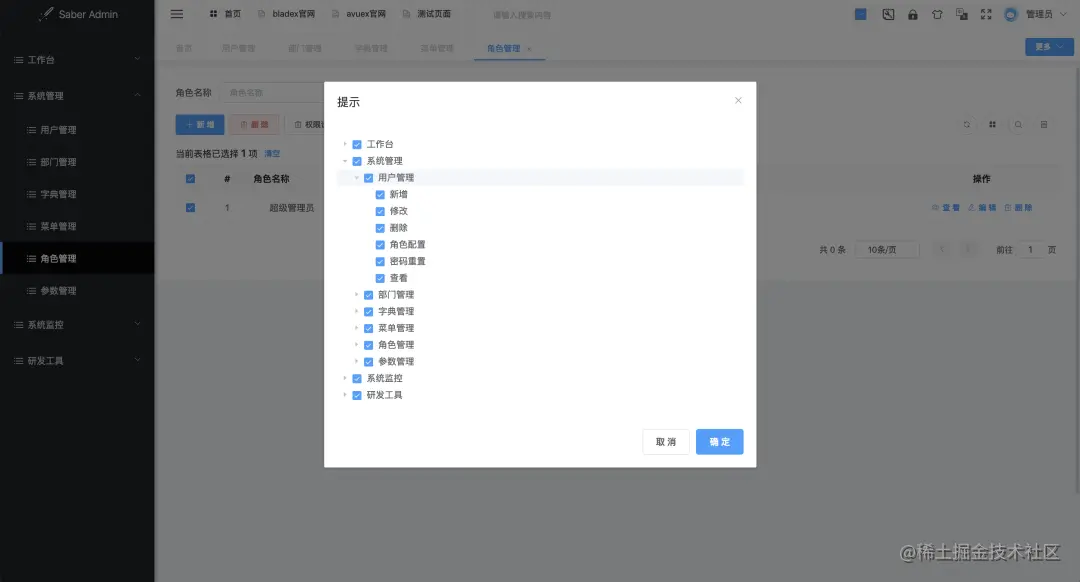1080x582 pixels.
Task: Open the column settings grid icon
Action: coord(990,124)
